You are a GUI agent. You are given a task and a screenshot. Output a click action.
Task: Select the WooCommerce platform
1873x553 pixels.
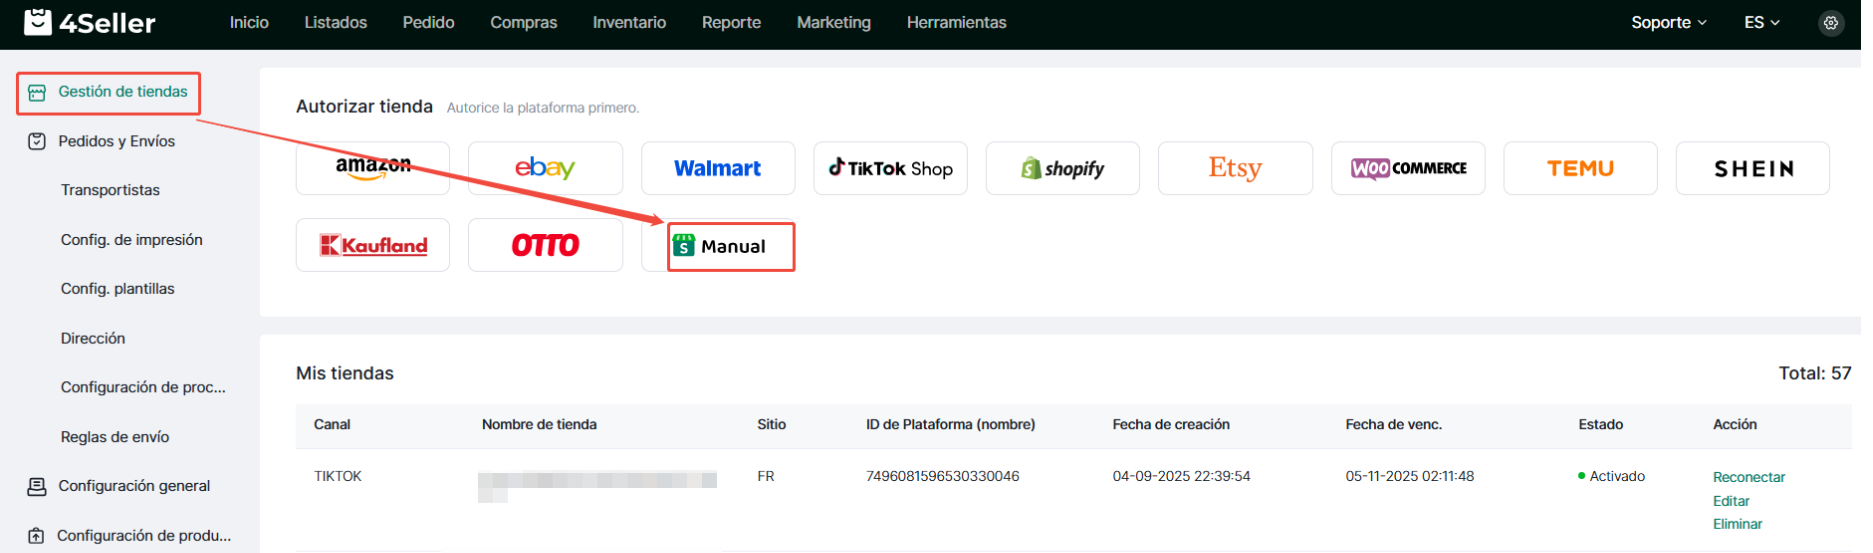pos(1408,168)
